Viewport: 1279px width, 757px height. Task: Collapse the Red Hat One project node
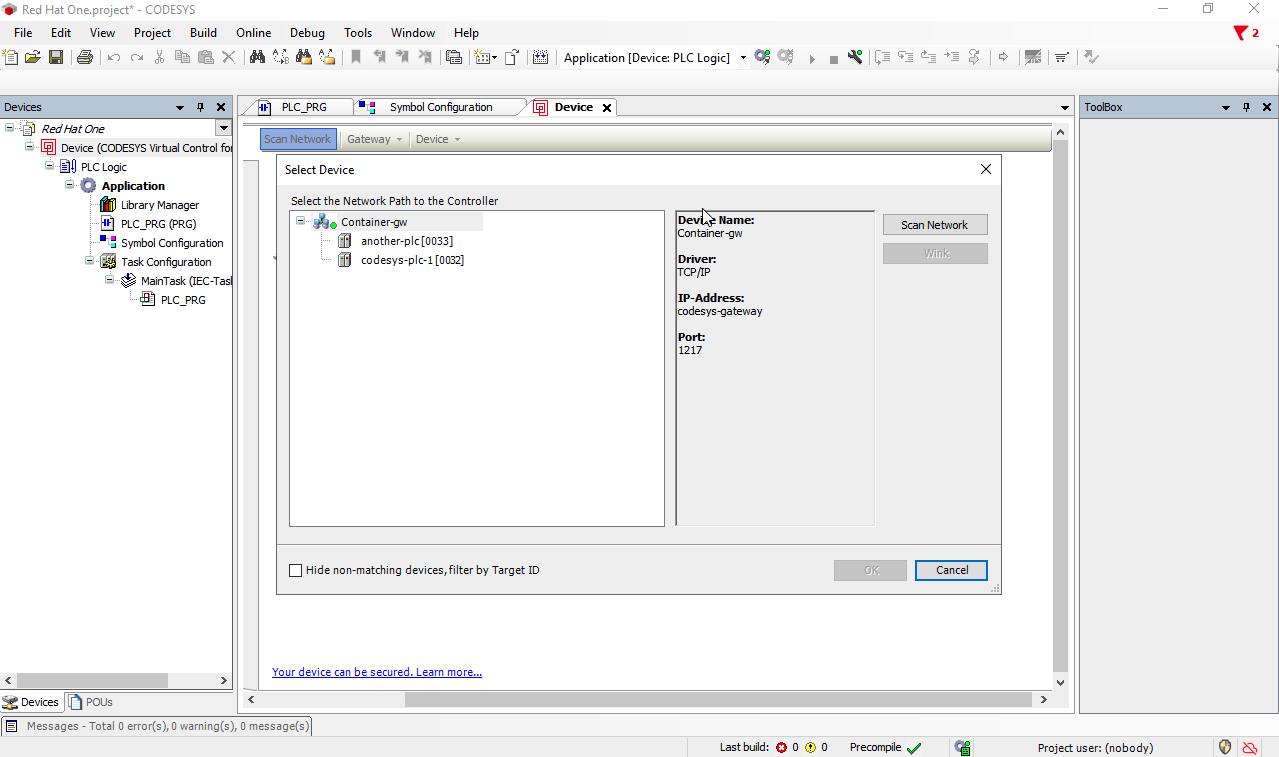pyautogui.click(x=10, y=128)
